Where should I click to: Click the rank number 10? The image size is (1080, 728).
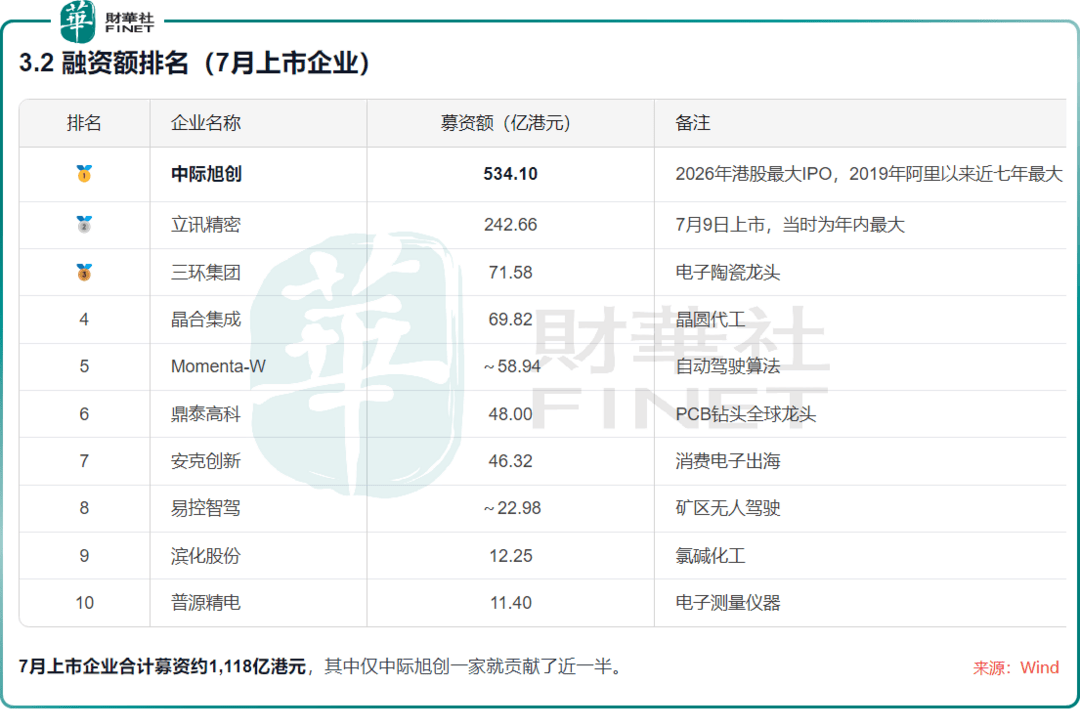click(84, 603)
